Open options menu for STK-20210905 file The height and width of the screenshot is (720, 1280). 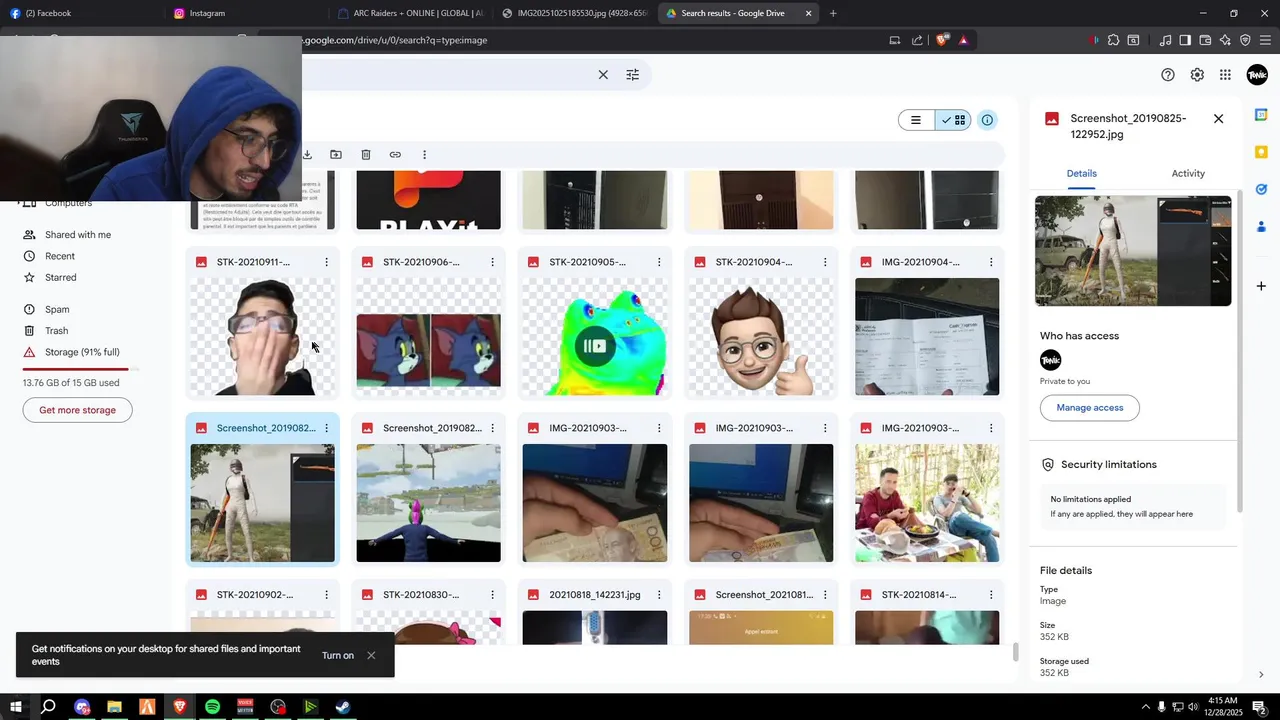coord(658,262)
